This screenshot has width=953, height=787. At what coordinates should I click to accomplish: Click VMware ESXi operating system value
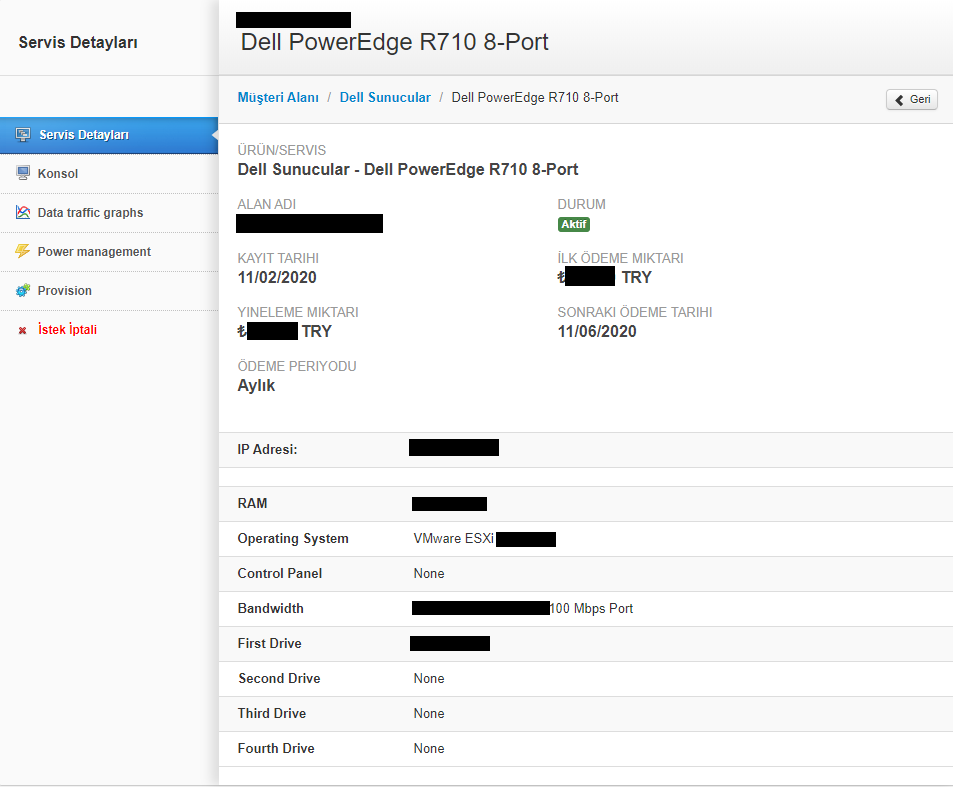(x=453, y=538)
